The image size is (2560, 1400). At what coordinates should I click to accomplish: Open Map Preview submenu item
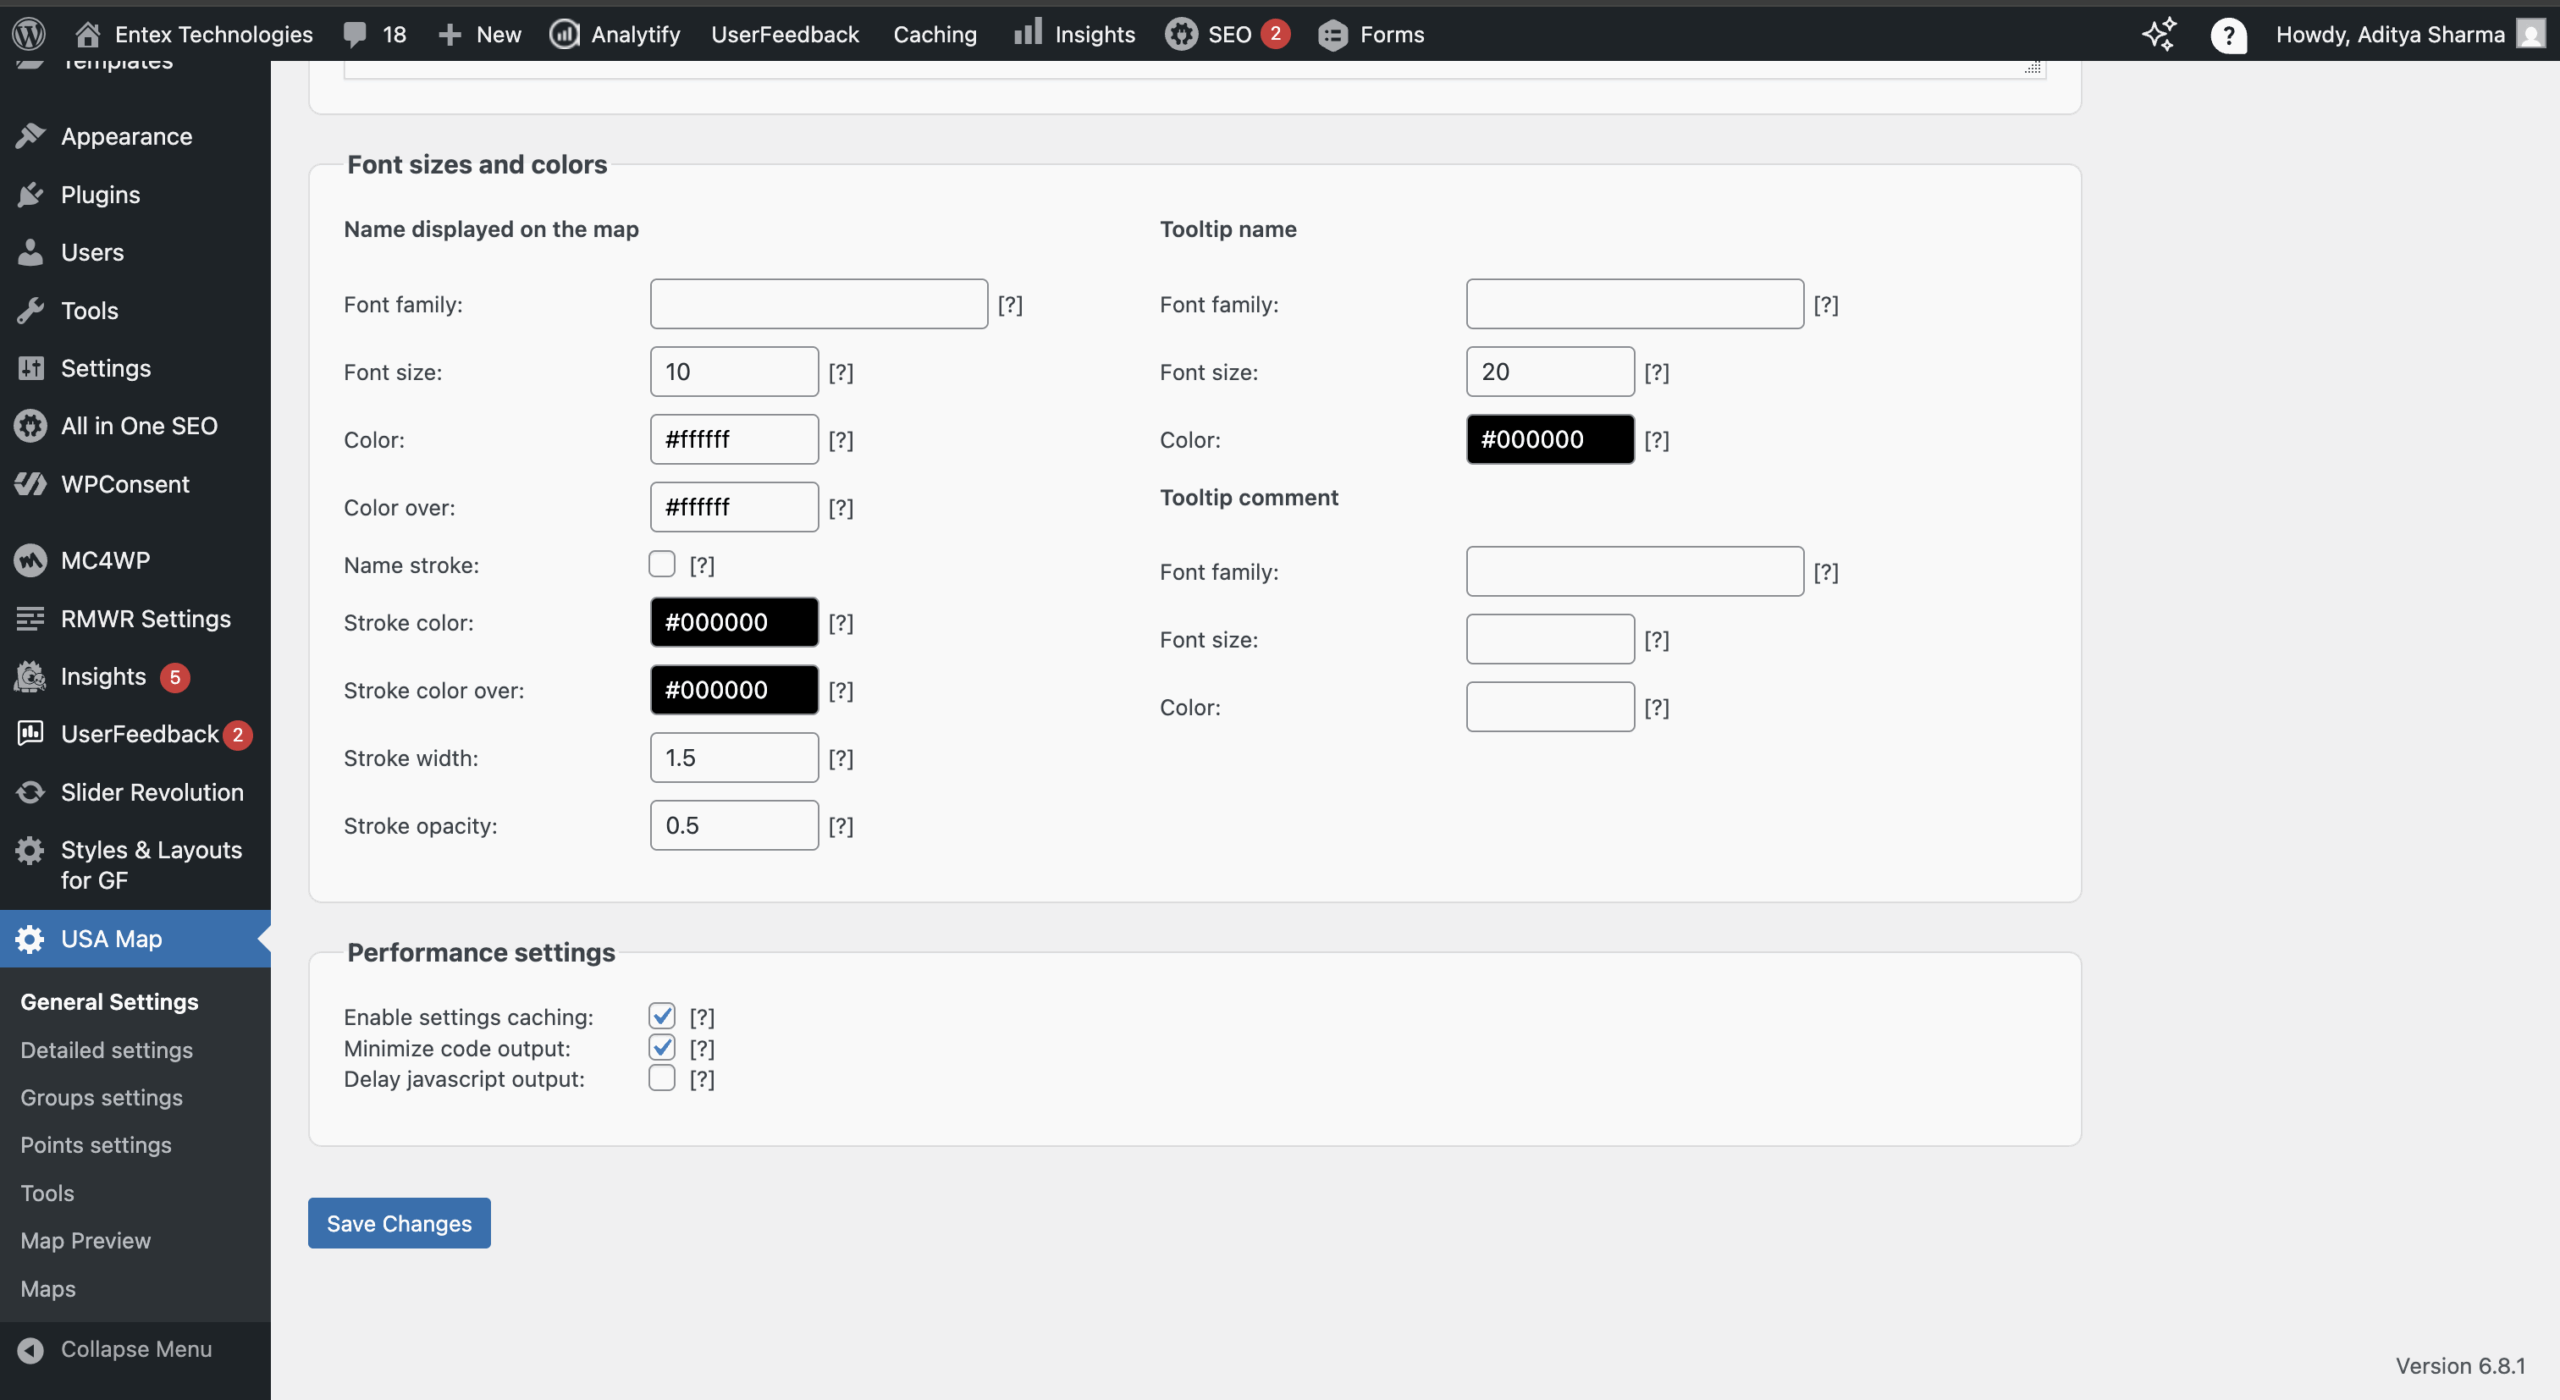point(85,1240)
